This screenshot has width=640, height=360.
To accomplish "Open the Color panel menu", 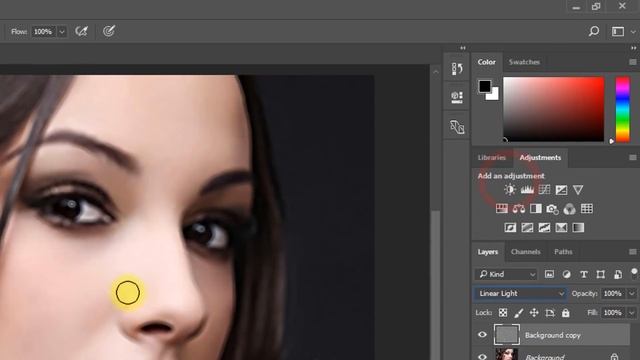I will (x=633, y=62).
